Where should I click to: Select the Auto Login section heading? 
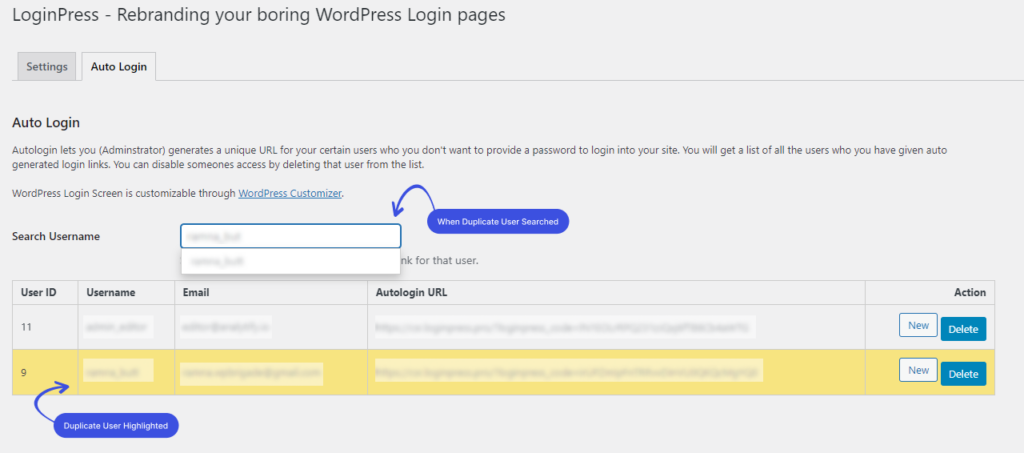point(46,122)
